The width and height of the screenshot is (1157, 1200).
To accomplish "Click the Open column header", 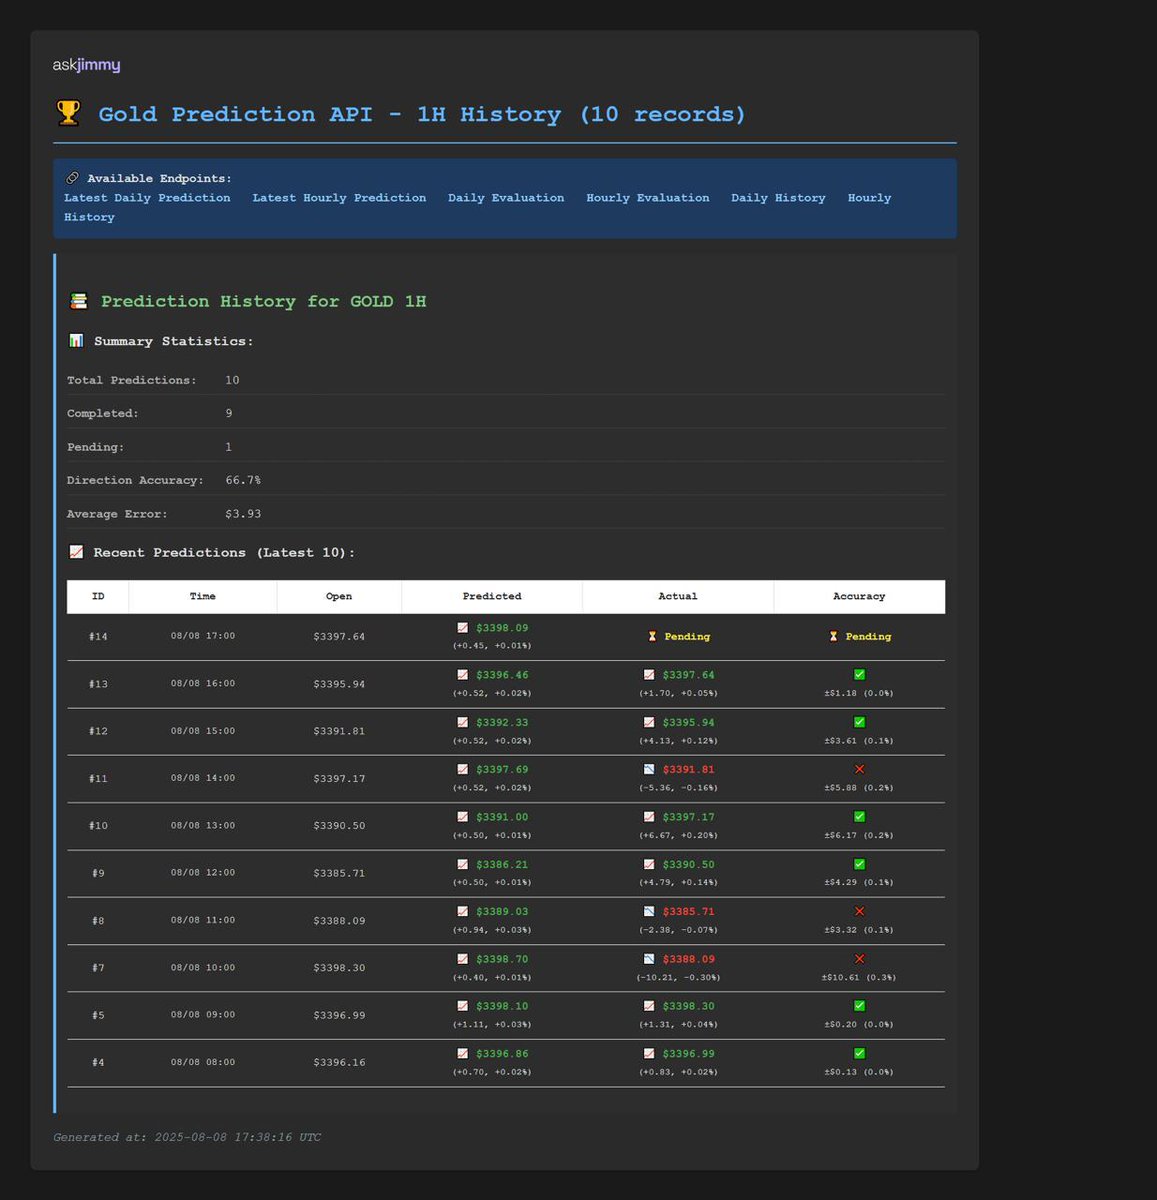I will [x=339, y=596].
